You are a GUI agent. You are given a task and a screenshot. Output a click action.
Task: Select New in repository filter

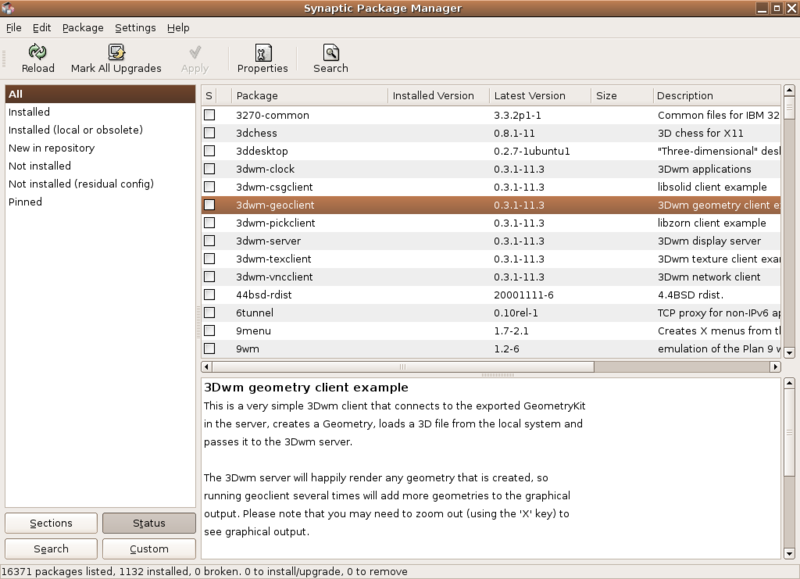coord(100,148)
